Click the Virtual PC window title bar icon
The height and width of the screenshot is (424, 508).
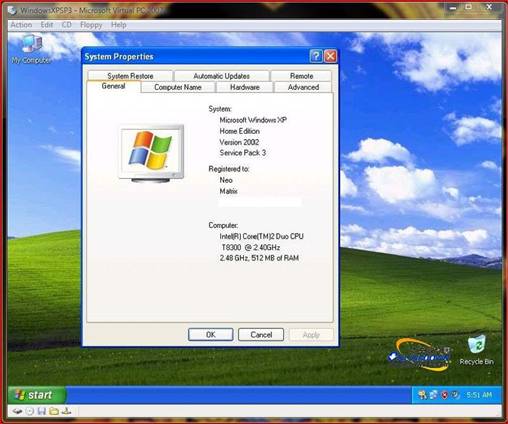tap(12, 10)
